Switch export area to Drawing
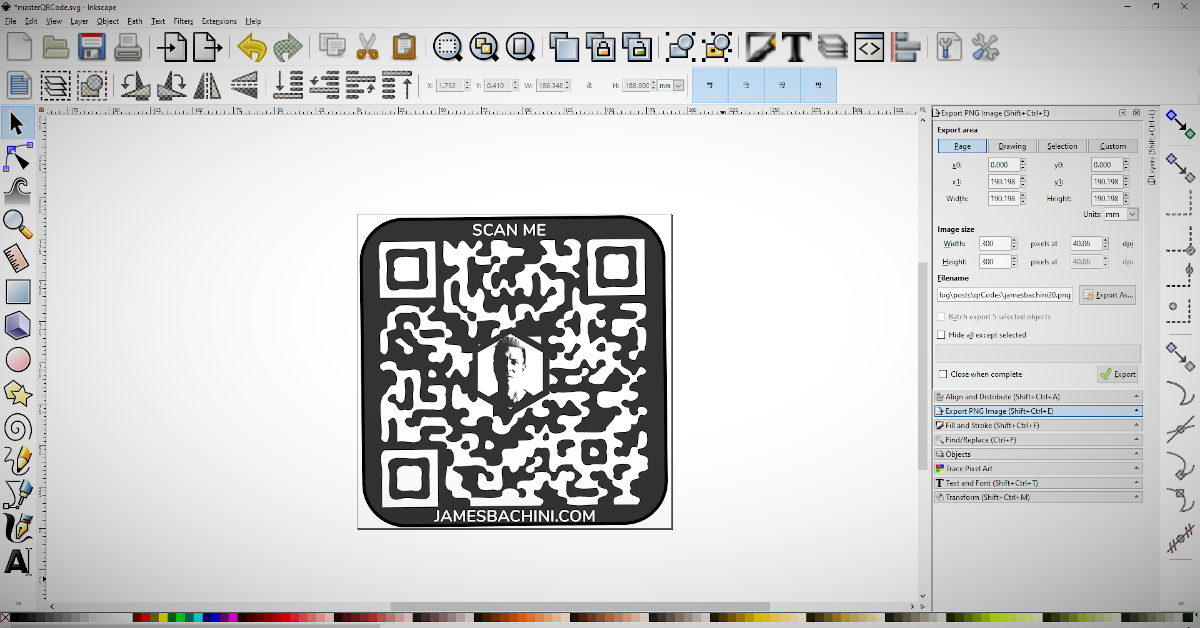Viewport: 1200px width, 628px height. click(x=1012, y=146)
